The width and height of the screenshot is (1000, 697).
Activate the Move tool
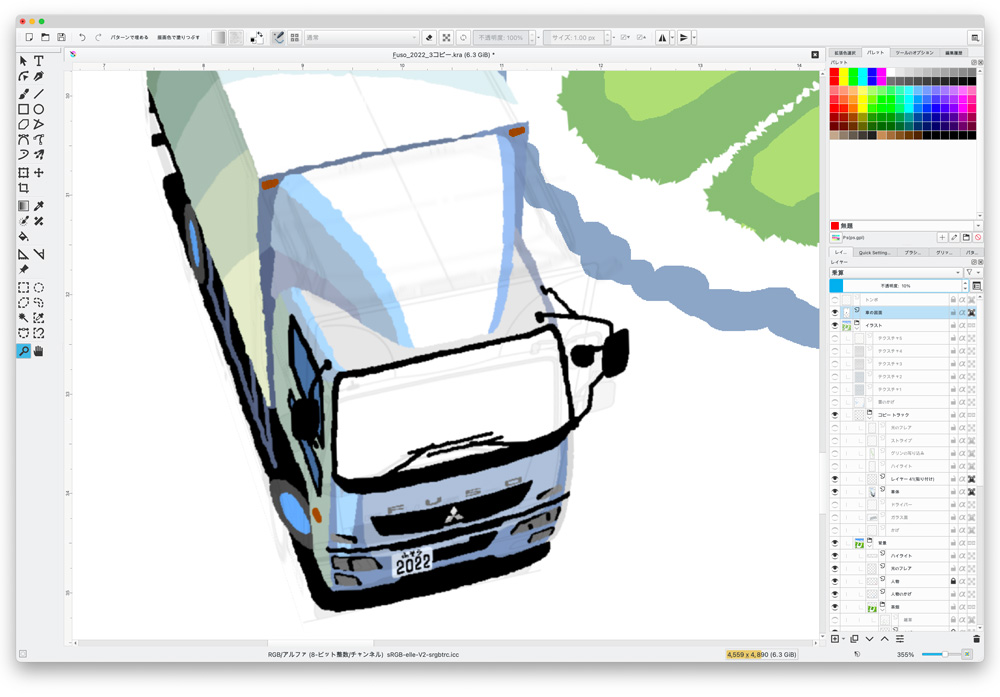39,173
